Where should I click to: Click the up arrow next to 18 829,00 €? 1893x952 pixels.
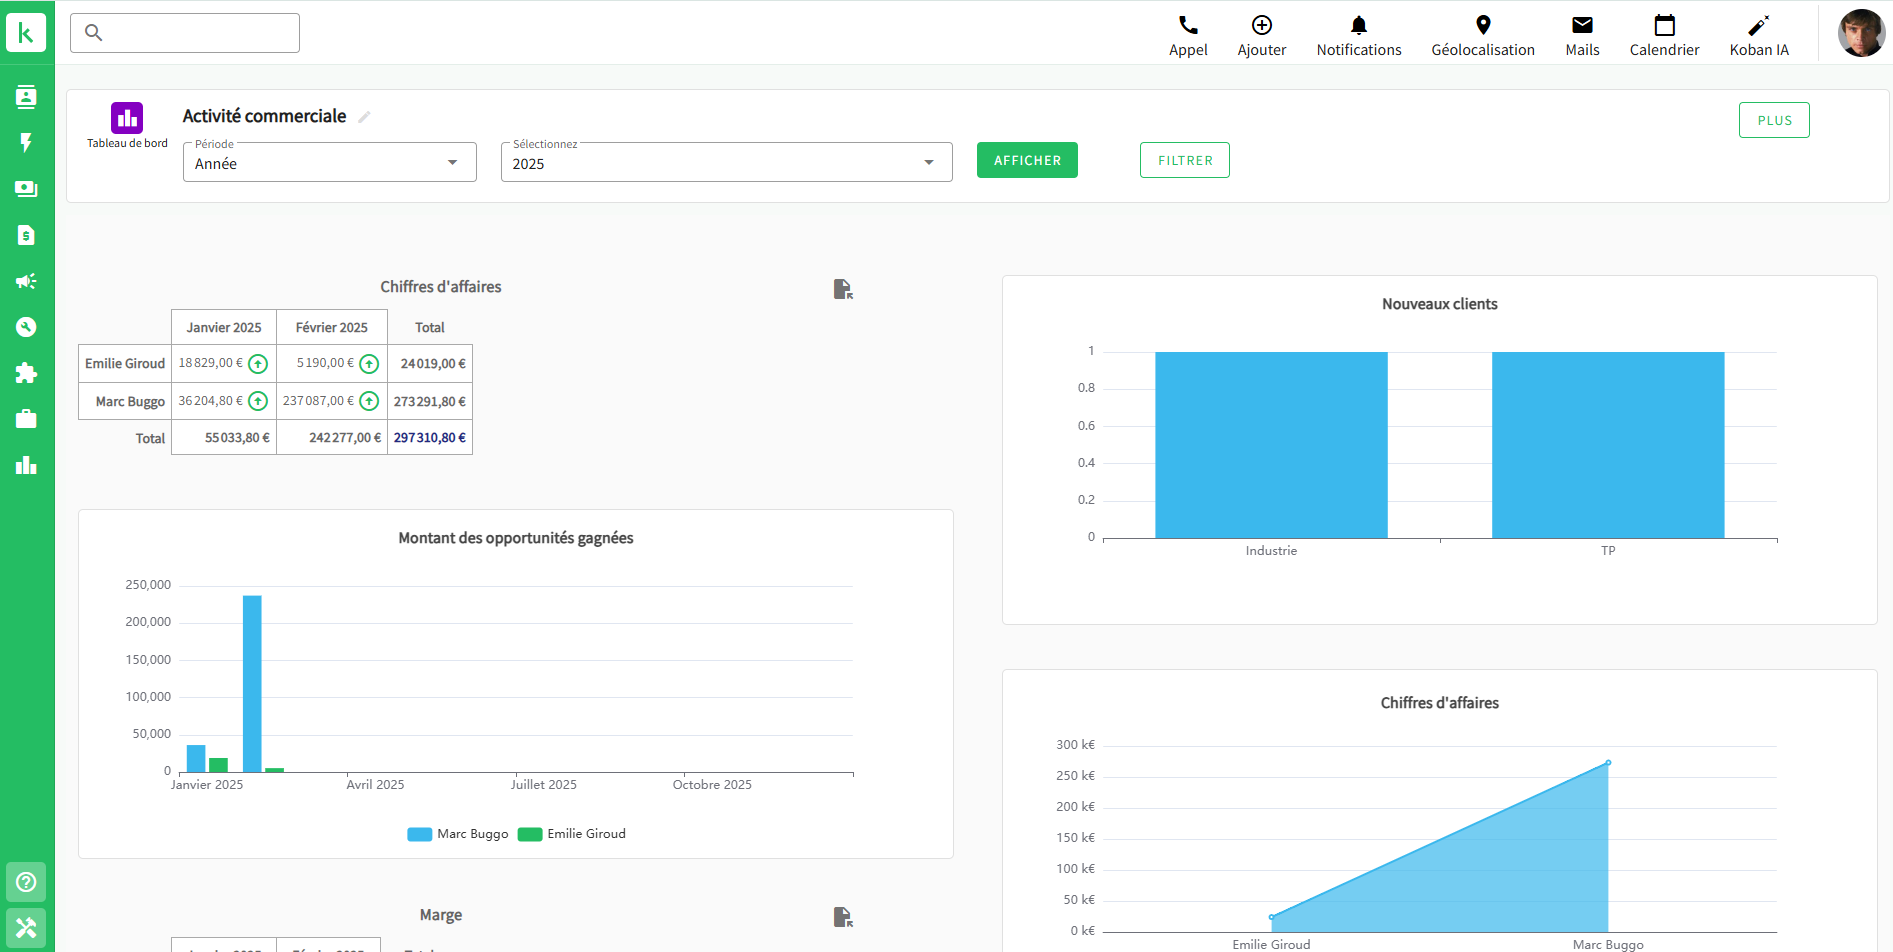click(258, 364)
